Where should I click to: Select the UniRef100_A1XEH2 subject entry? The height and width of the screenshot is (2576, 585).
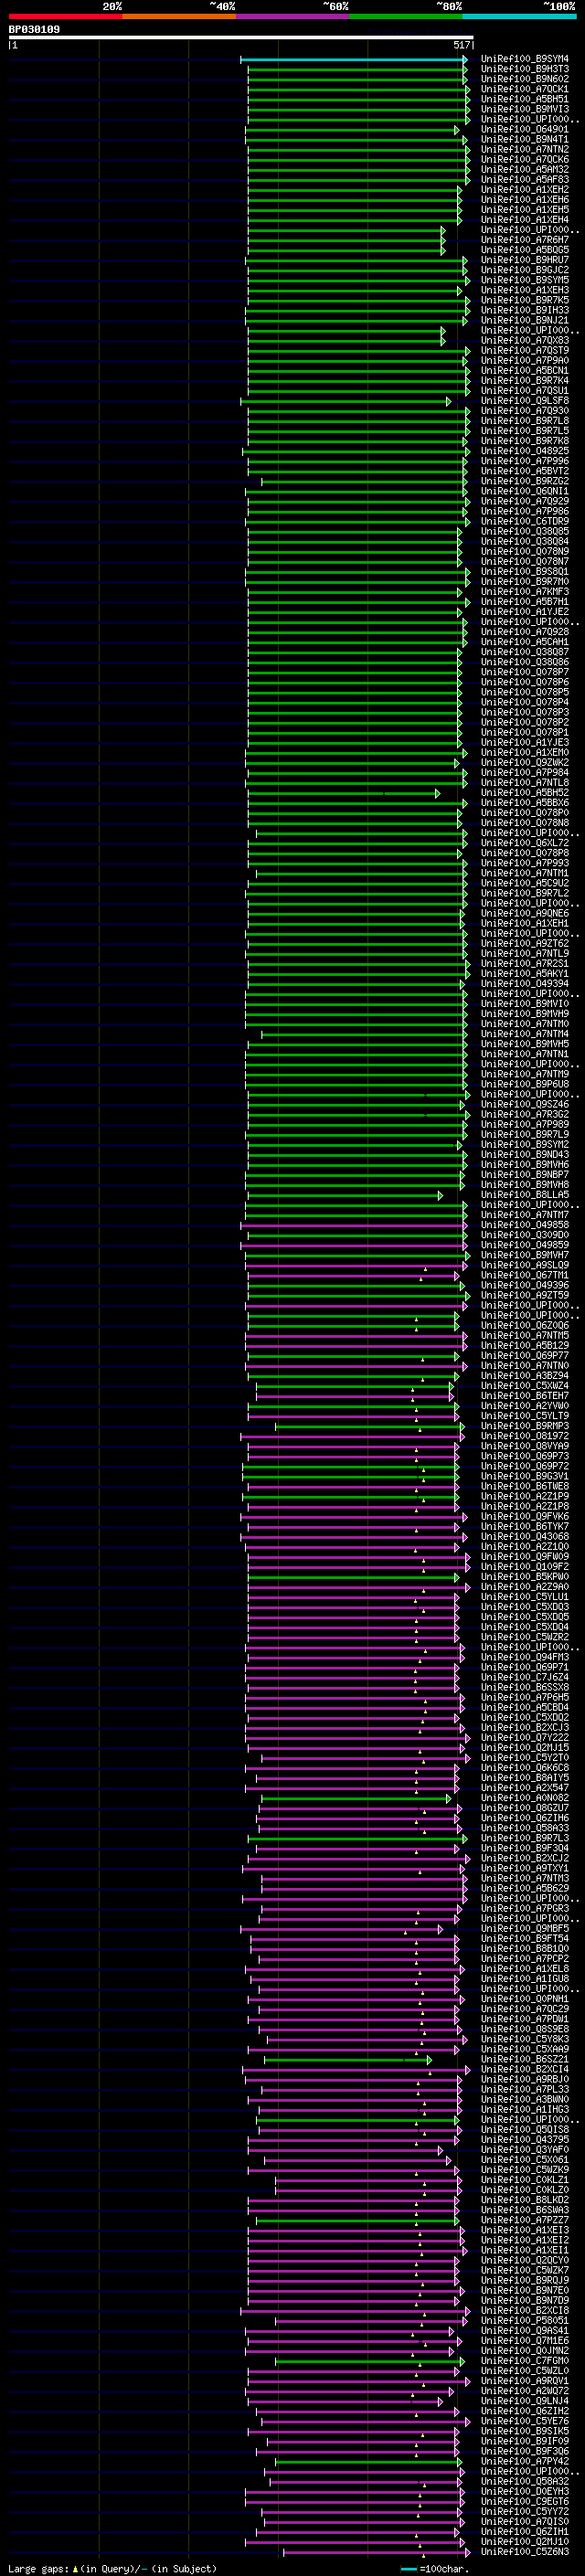pos(525,190)
